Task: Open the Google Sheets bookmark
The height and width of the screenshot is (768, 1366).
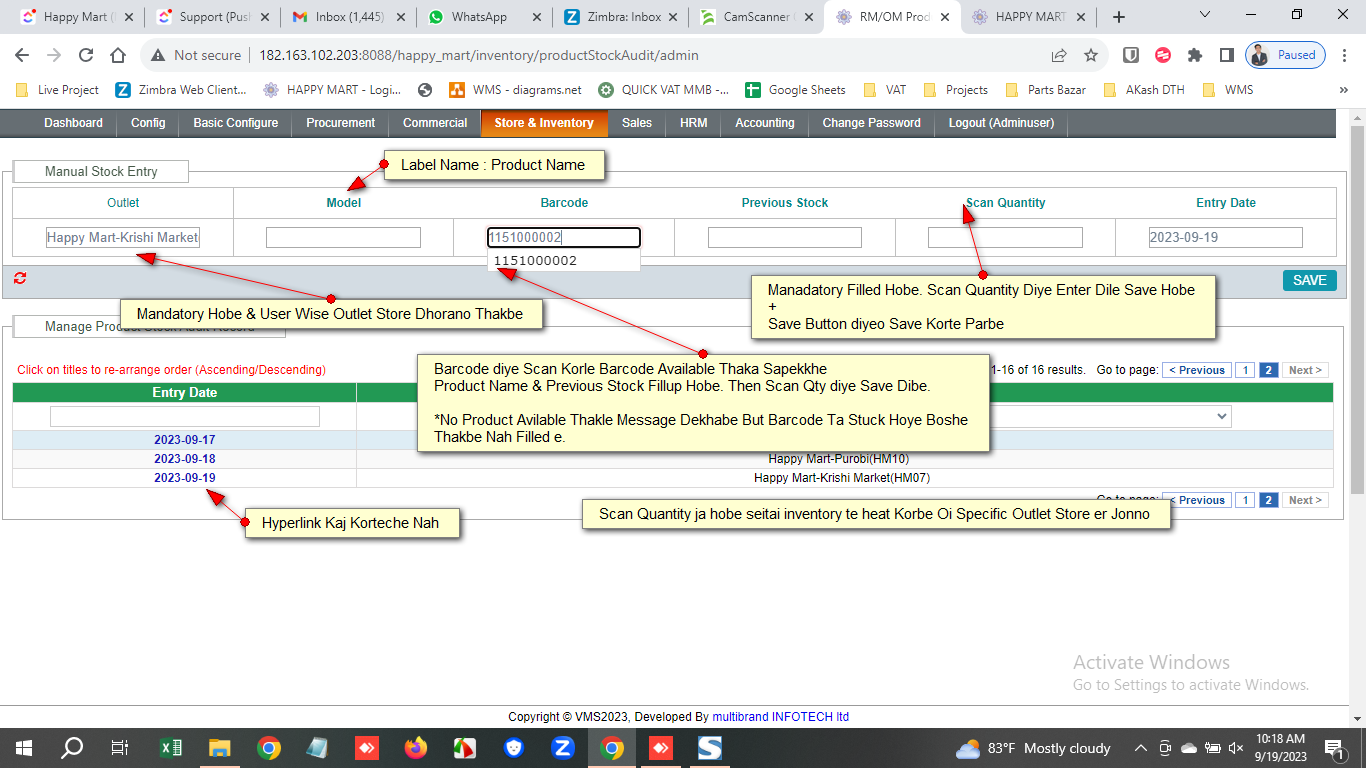Action: tap(796, 90)
